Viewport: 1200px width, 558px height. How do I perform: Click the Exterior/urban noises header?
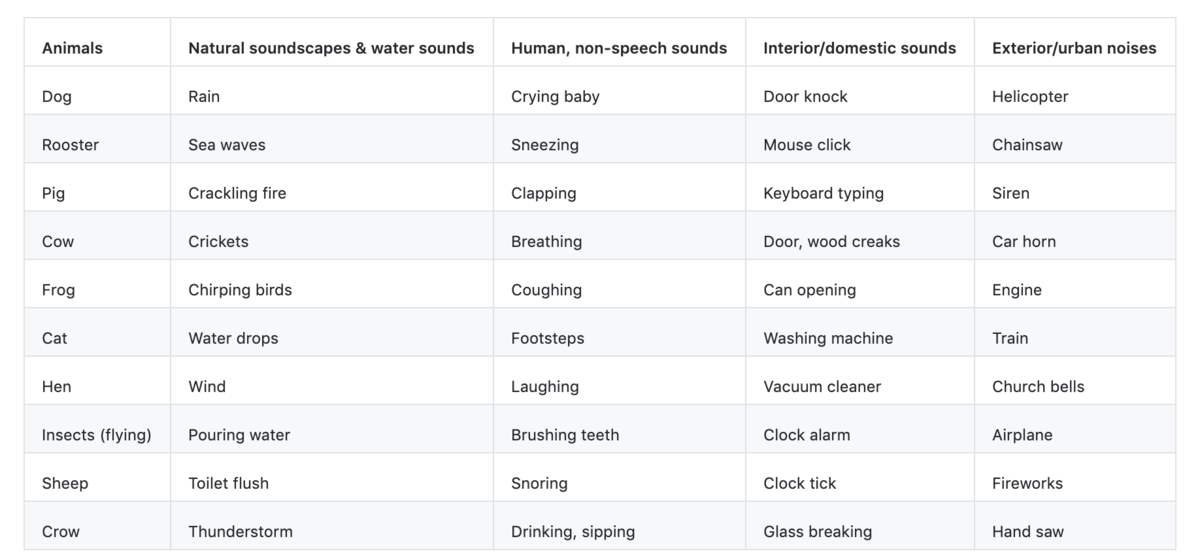point(1074,48)
